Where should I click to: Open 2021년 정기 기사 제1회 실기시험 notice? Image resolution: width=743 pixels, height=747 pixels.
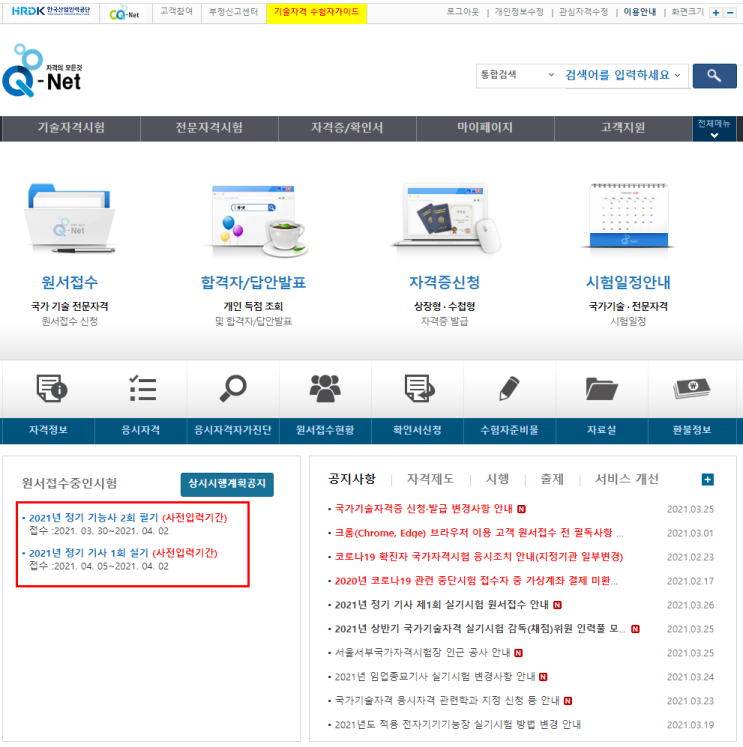(442, 605)
